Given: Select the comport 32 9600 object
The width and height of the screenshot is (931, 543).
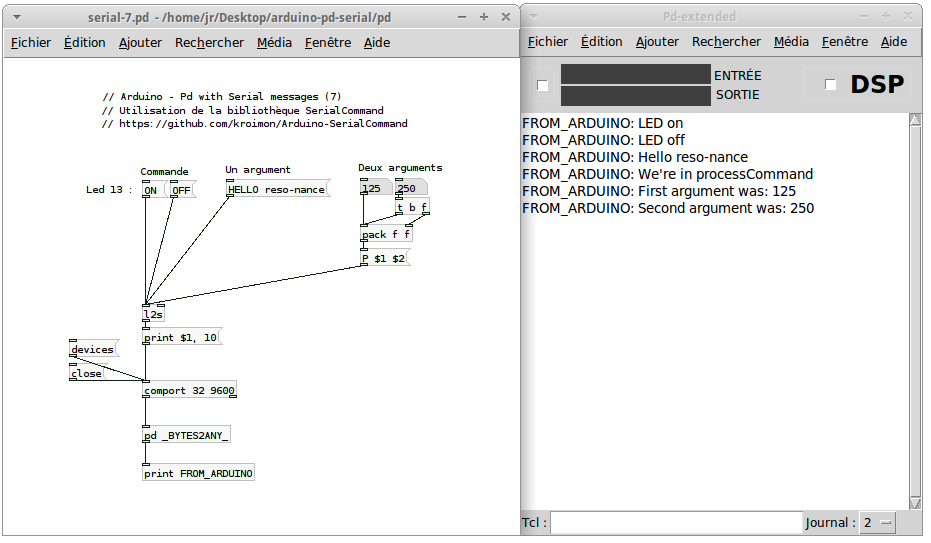Looking at the screenshot, I should (x=189, y=390).
